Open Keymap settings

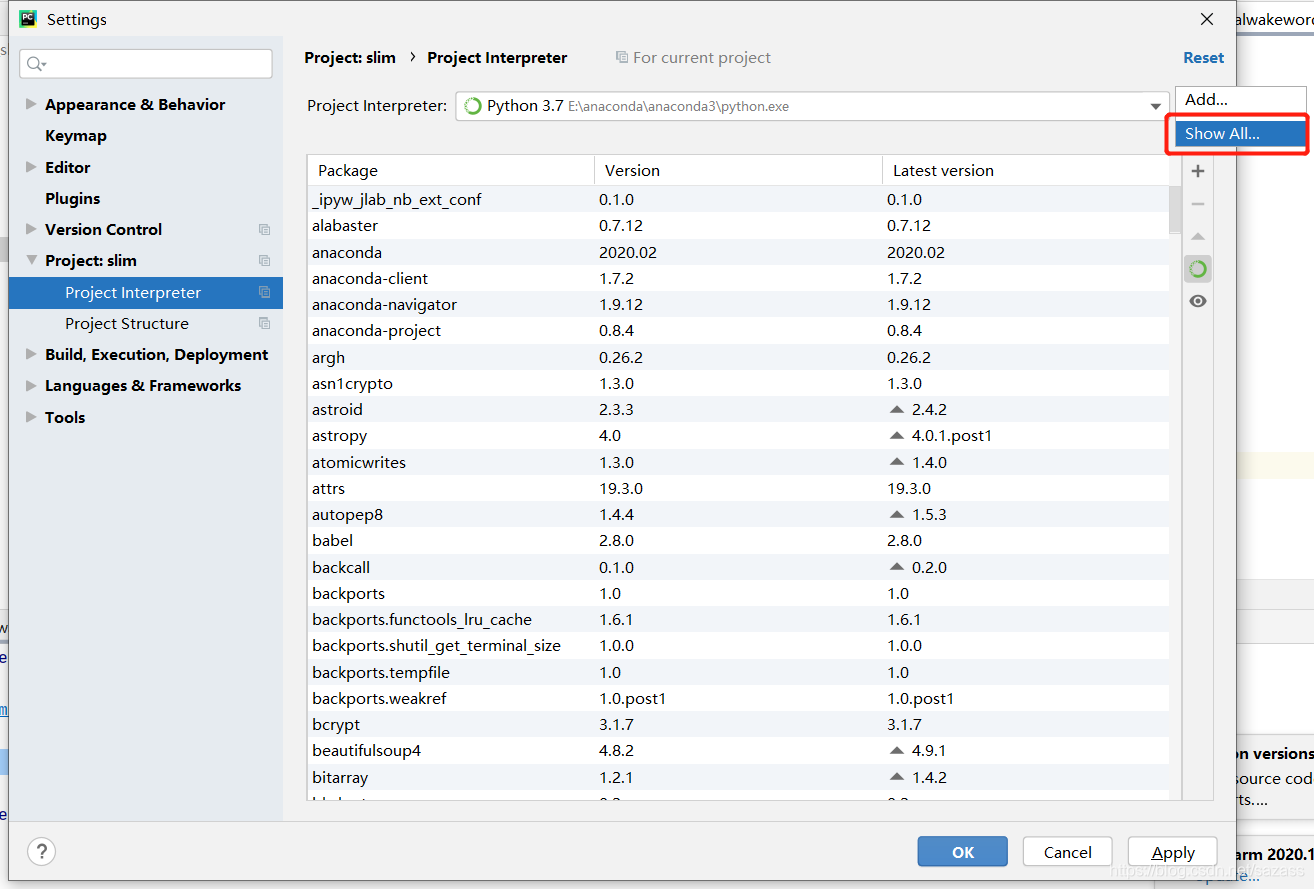76,136
